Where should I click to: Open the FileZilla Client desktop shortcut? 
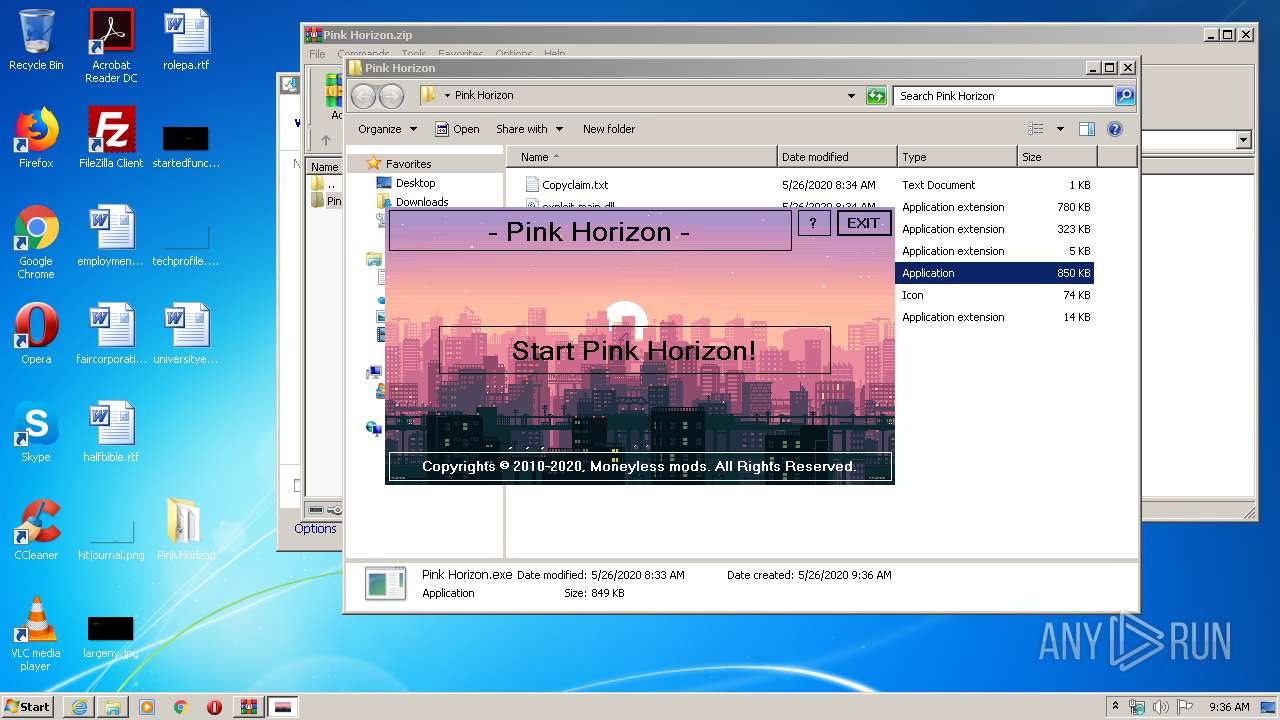pyautogui.click(x=111, y=138)
